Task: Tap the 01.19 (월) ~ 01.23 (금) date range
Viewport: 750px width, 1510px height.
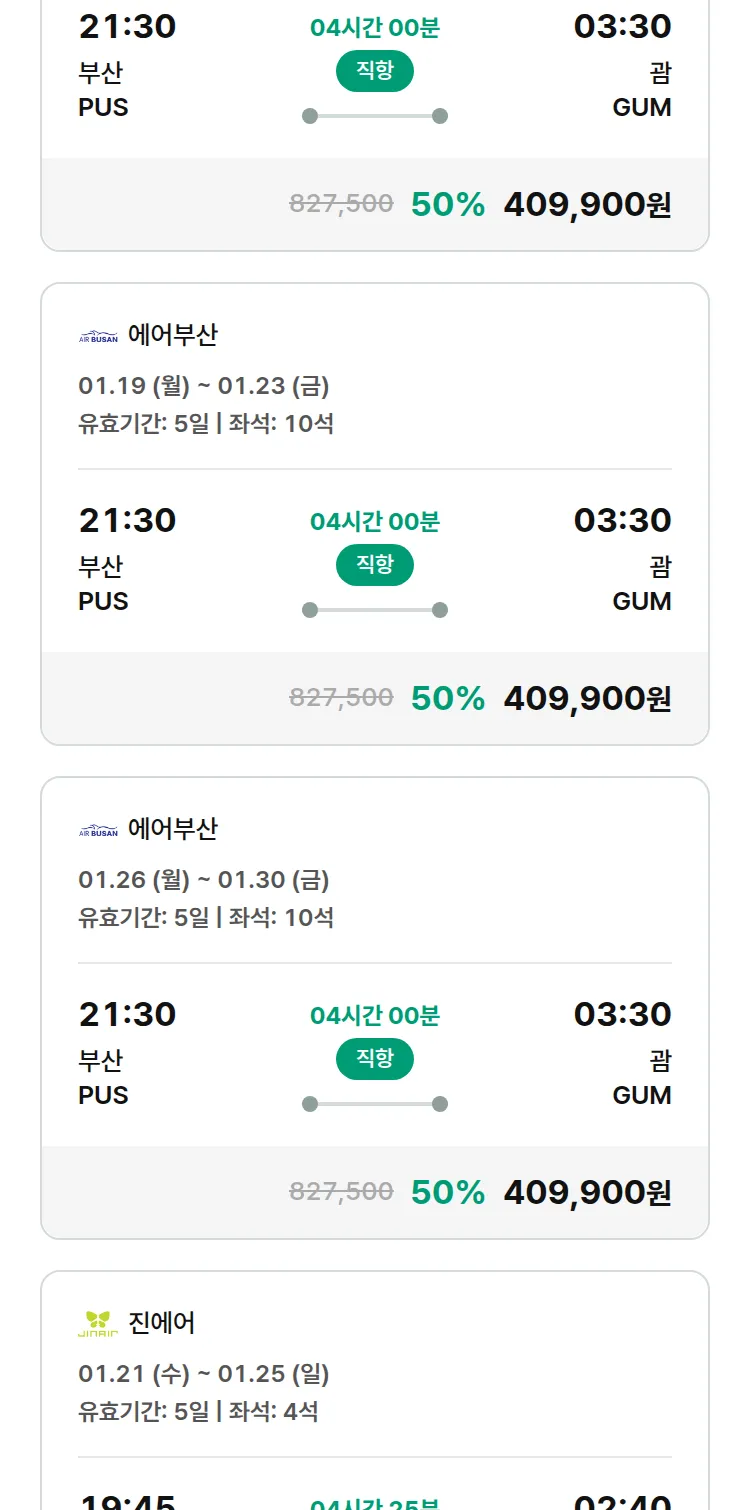Action: point(204,386)
